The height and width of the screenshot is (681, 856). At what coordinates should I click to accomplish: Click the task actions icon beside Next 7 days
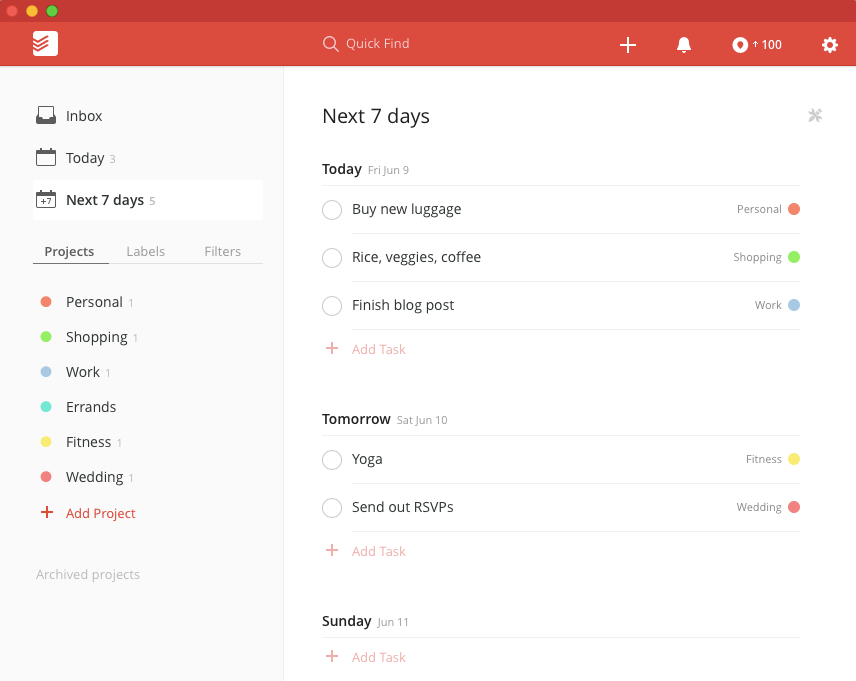point(815,116)
